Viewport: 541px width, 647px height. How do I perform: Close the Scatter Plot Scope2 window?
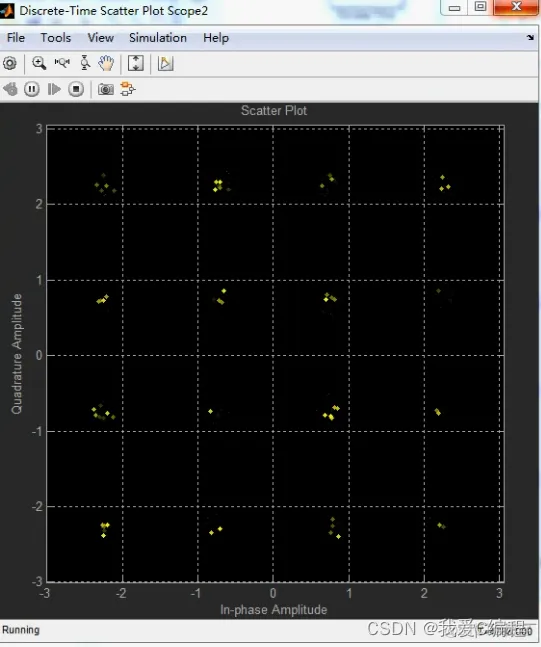(516, 7)
